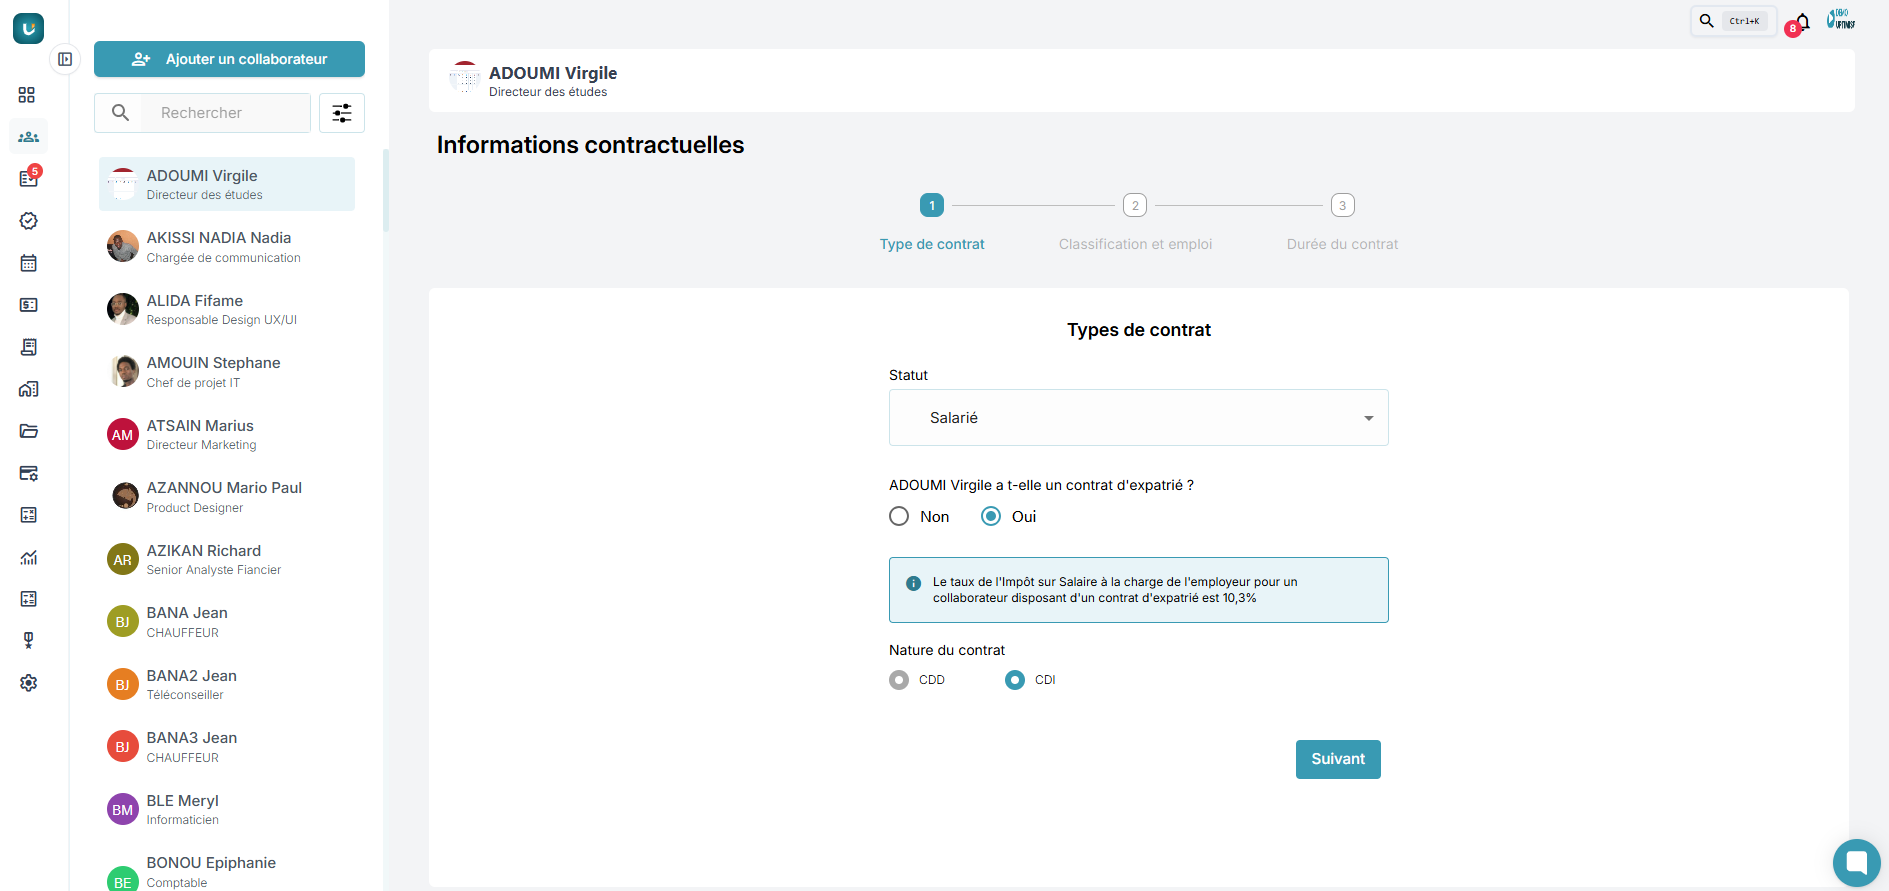Open the dashboard grid icon
The image size is (1889, 891).
pos(27,95)
